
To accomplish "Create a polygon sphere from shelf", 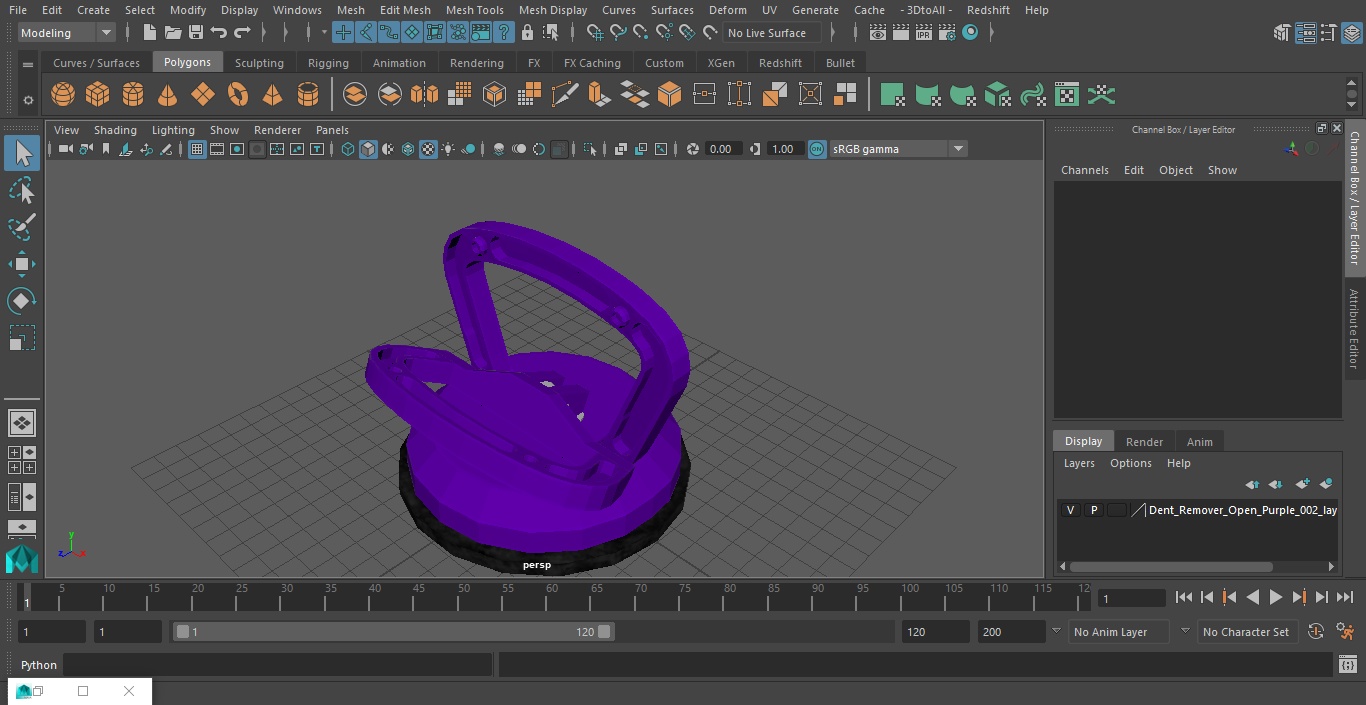I will click(x=63, y=95).
